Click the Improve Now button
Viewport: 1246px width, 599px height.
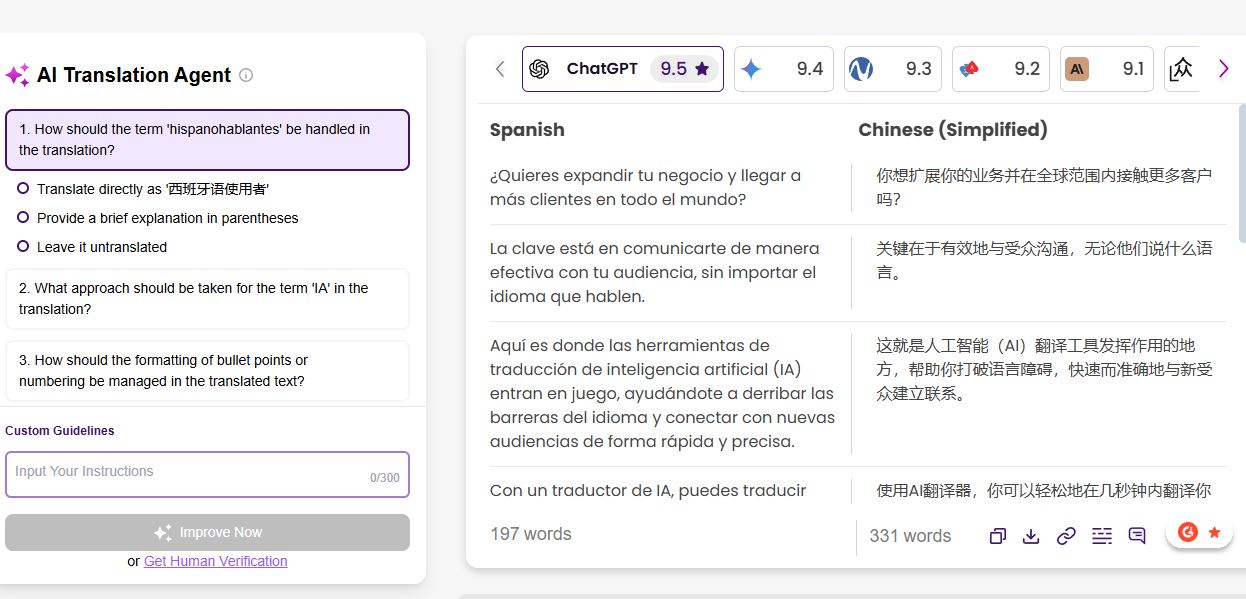(207, 532)
